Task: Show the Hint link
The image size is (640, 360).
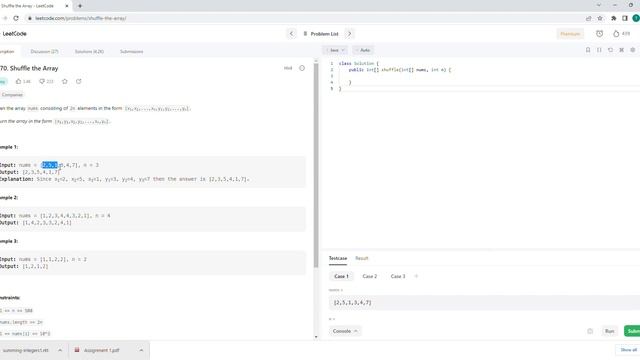Action: pyautogui.click(x=288, y=68)
